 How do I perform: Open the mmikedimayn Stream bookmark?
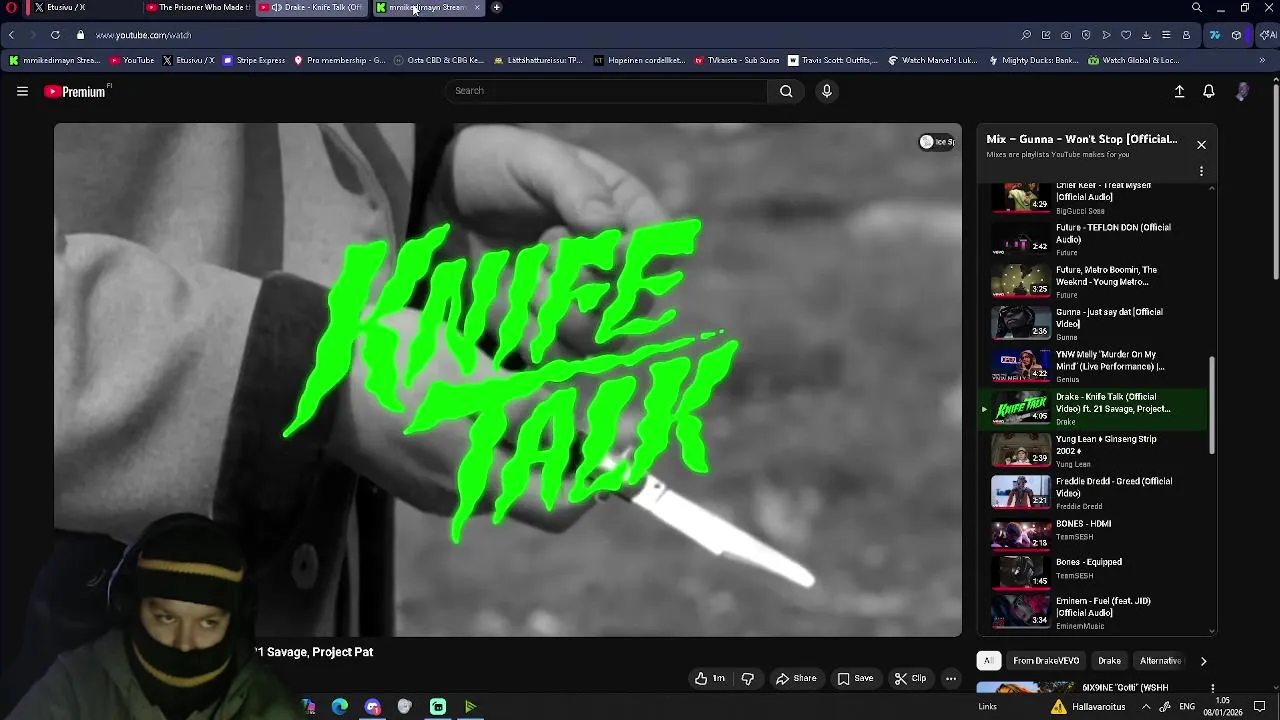click(x=56, y=60)
